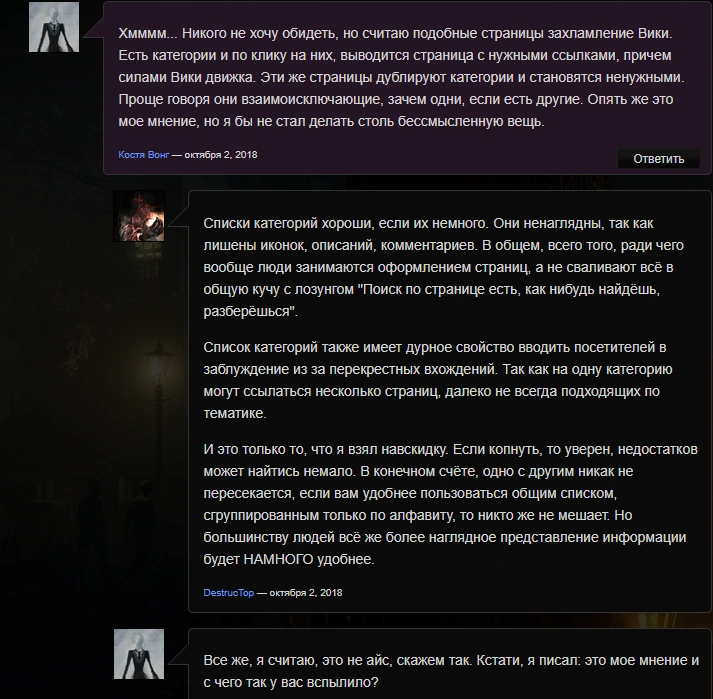The image size is (713, 699).
Task: Click the date next to the DestrucTop username
Action: tap(306, 593)
